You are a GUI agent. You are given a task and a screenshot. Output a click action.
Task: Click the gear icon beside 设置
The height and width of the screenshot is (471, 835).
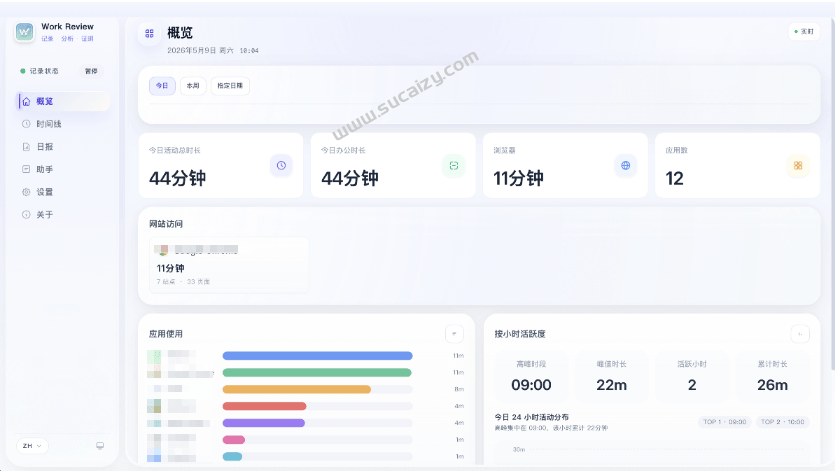tap(26, 192)
